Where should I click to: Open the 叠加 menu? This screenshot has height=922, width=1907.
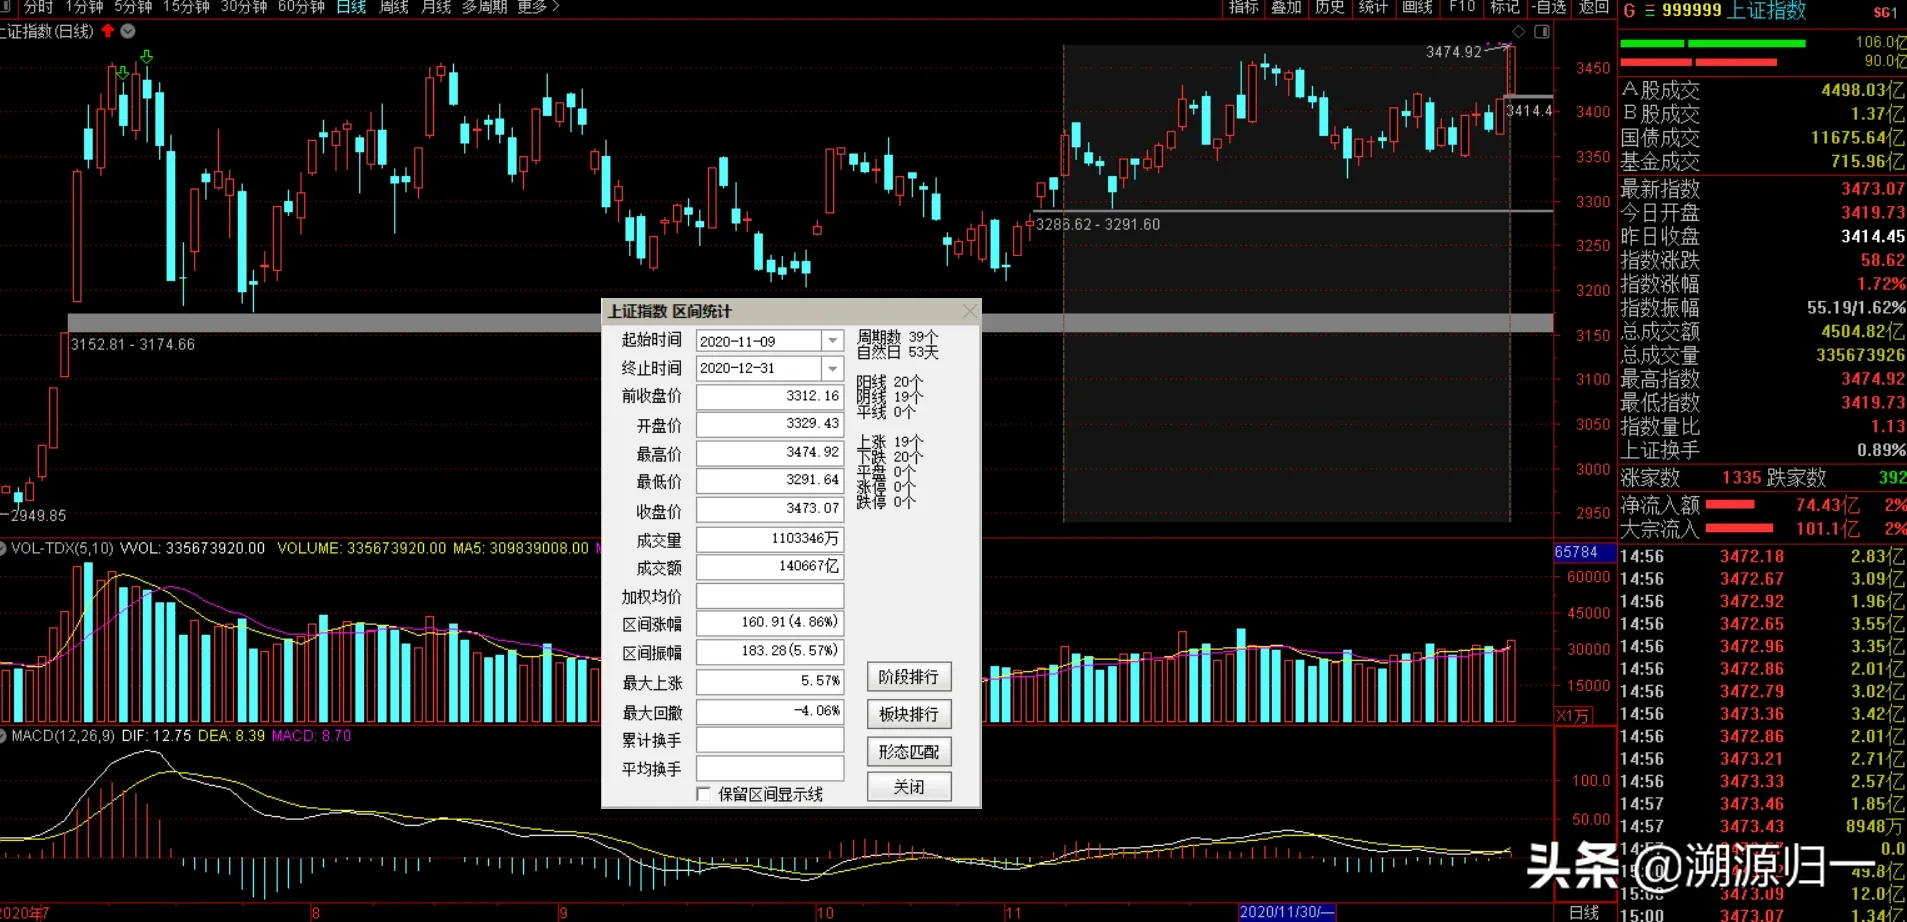[1286, 7]
